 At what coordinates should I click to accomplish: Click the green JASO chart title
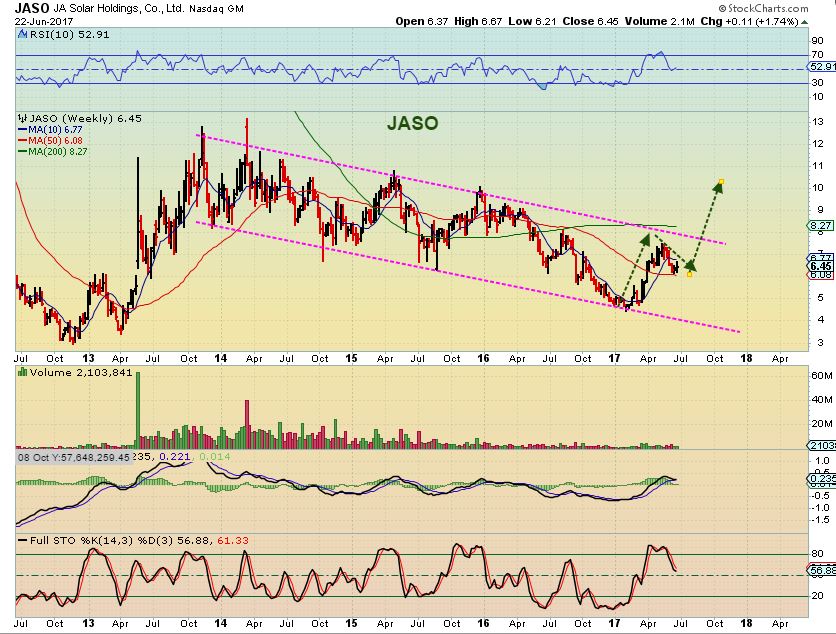coord(413,123)
